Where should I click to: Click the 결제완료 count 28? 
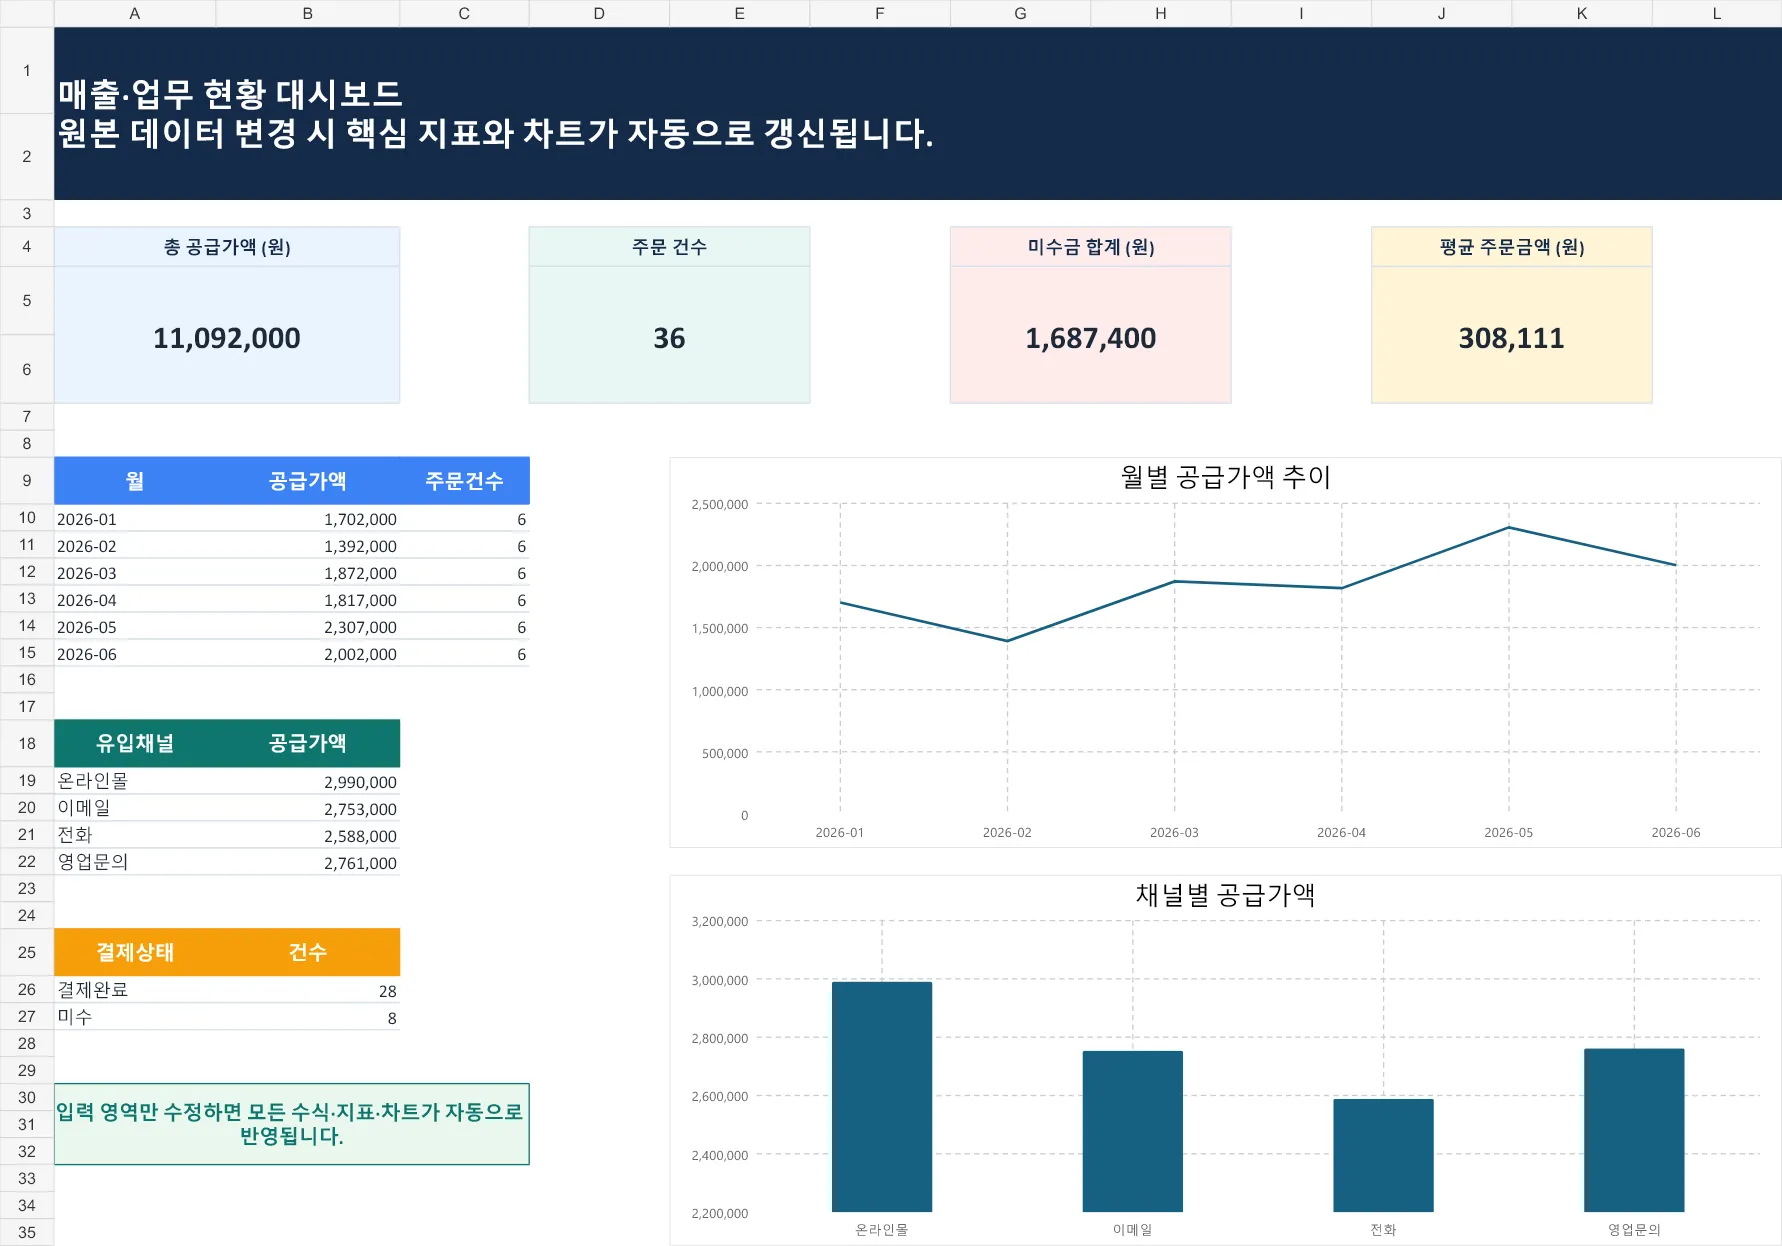(x=308, y=990)
